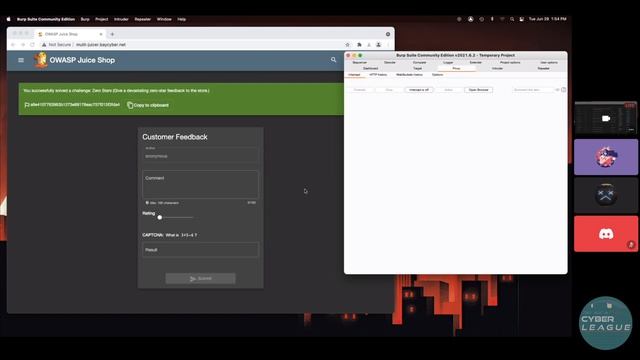Screen dimensions: 640x360
Task: Switch to Burp's Sequencer tab
Action: (360, 62)
